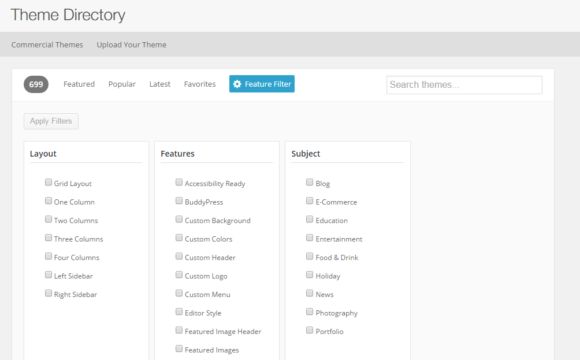Check the E-Commerce subject box
Screen dimensions: 580x360
coord(310,201)
